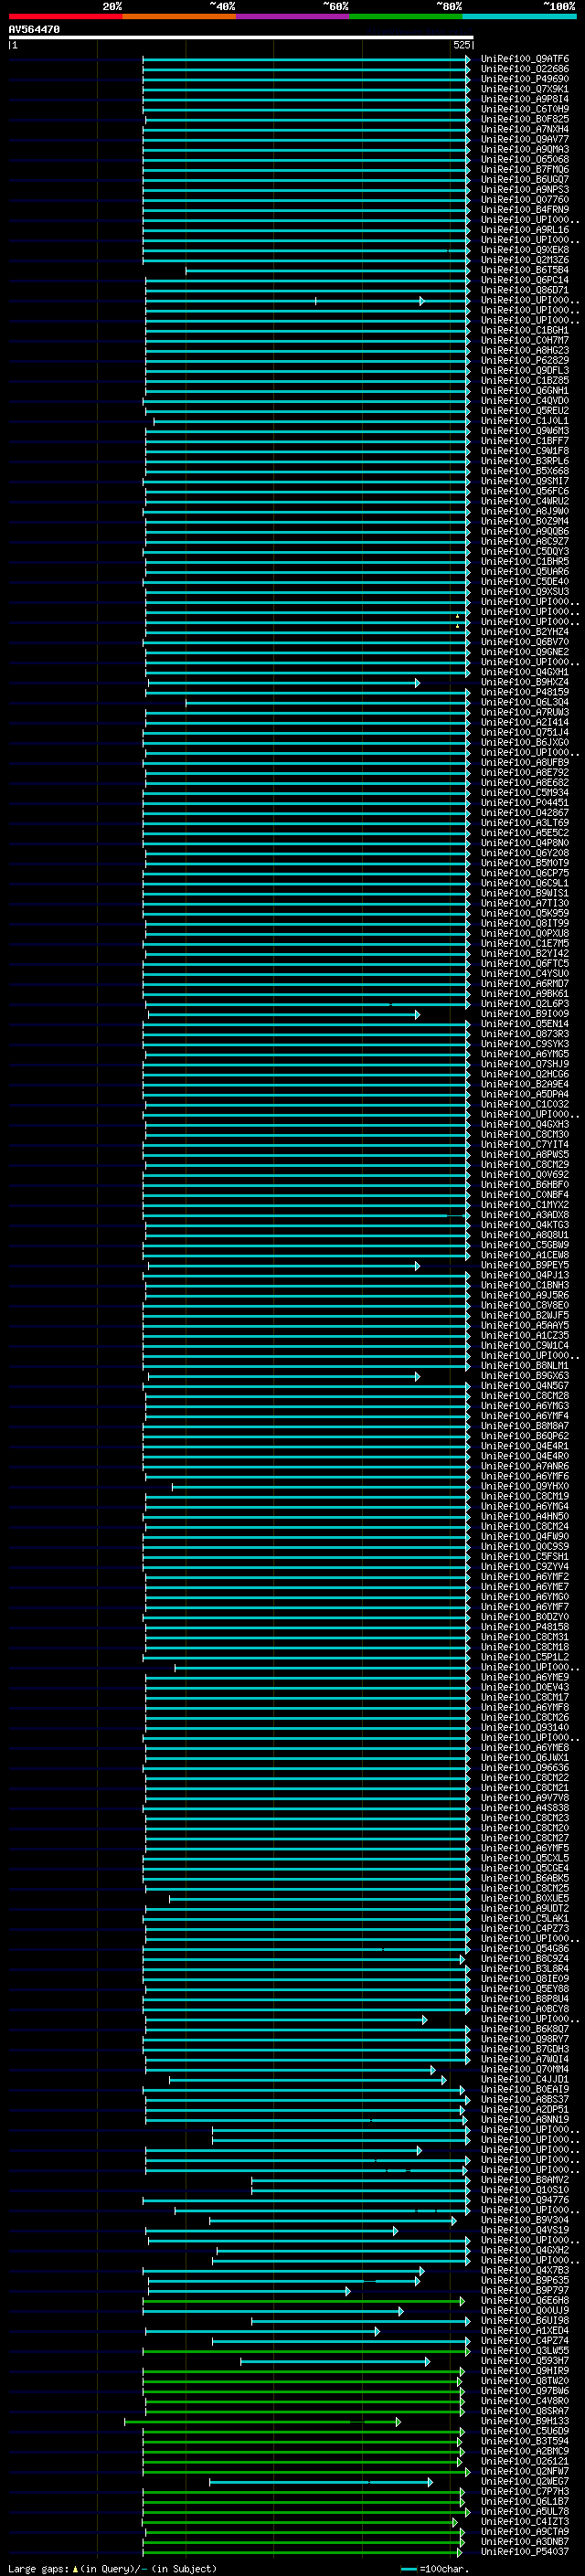Open hit UniRef100_Q9ATF6
This screenshot has height=2576, width=585.
[525, 59]
